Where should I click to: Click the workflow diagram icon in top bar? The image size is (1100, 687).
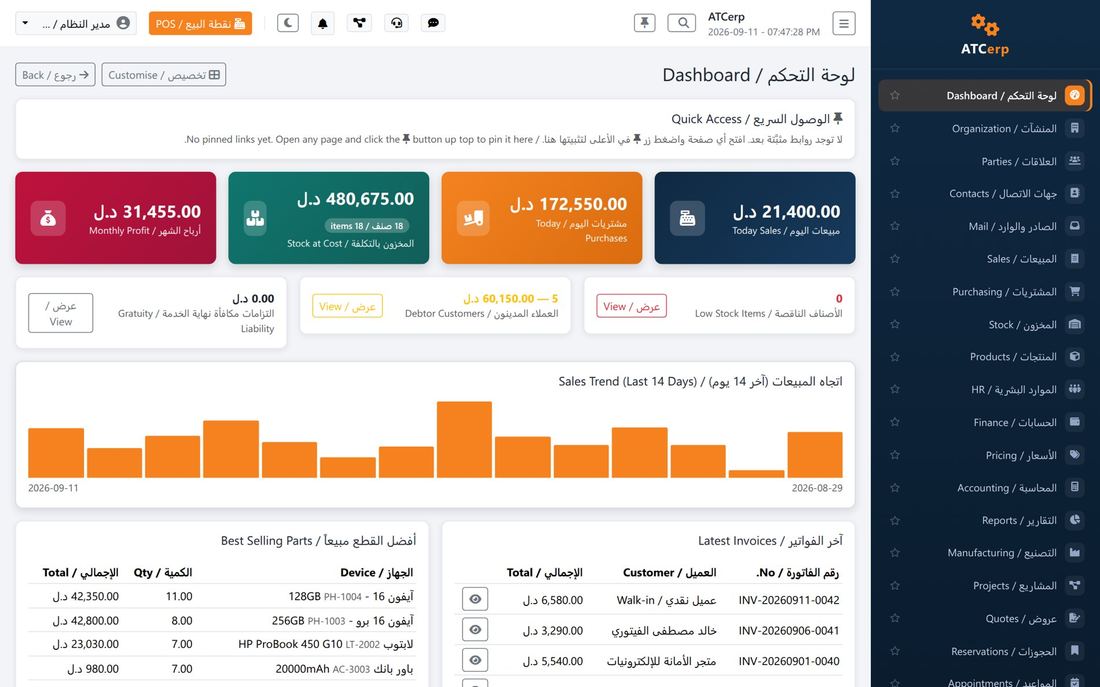coord(359,23)
